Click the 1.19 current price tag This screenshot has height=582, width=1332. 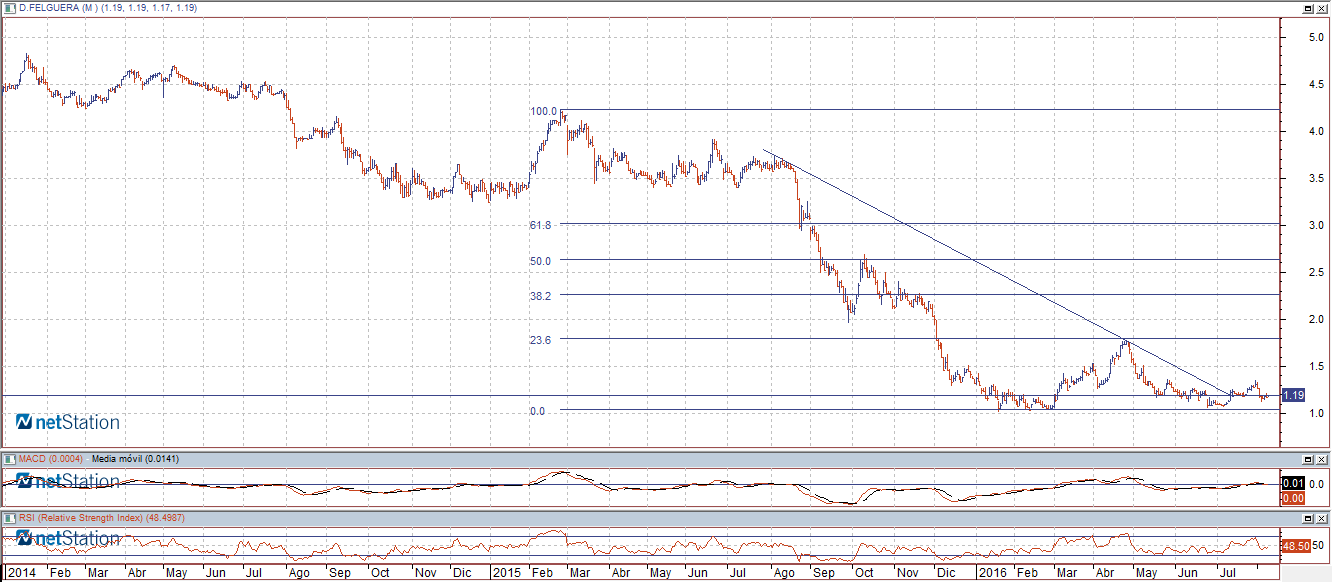click(1294, 396)
